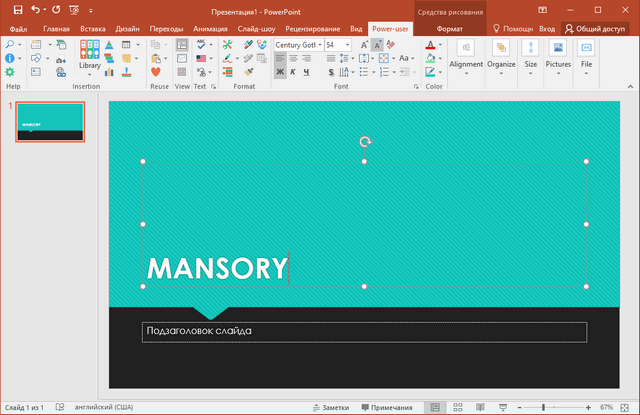The height and width of the screenshot is (415, 640).
Task: Click the rotate handle above the title box
Action: pyautogui.click(x=365, y=142)
